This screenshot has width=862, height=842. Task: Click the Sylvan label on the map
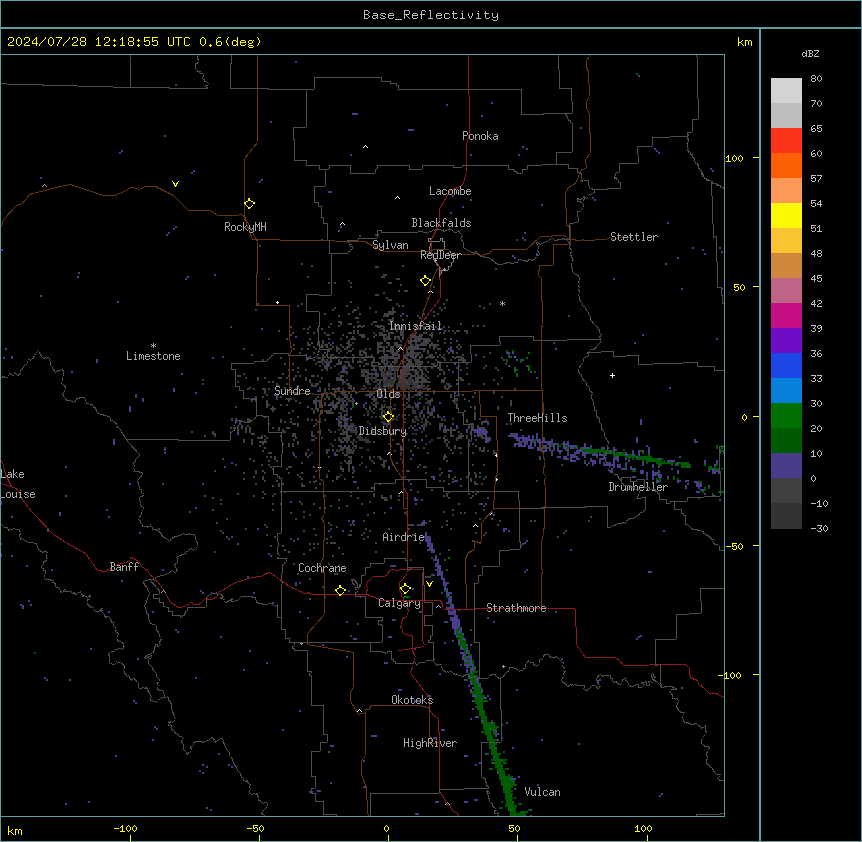390,245
